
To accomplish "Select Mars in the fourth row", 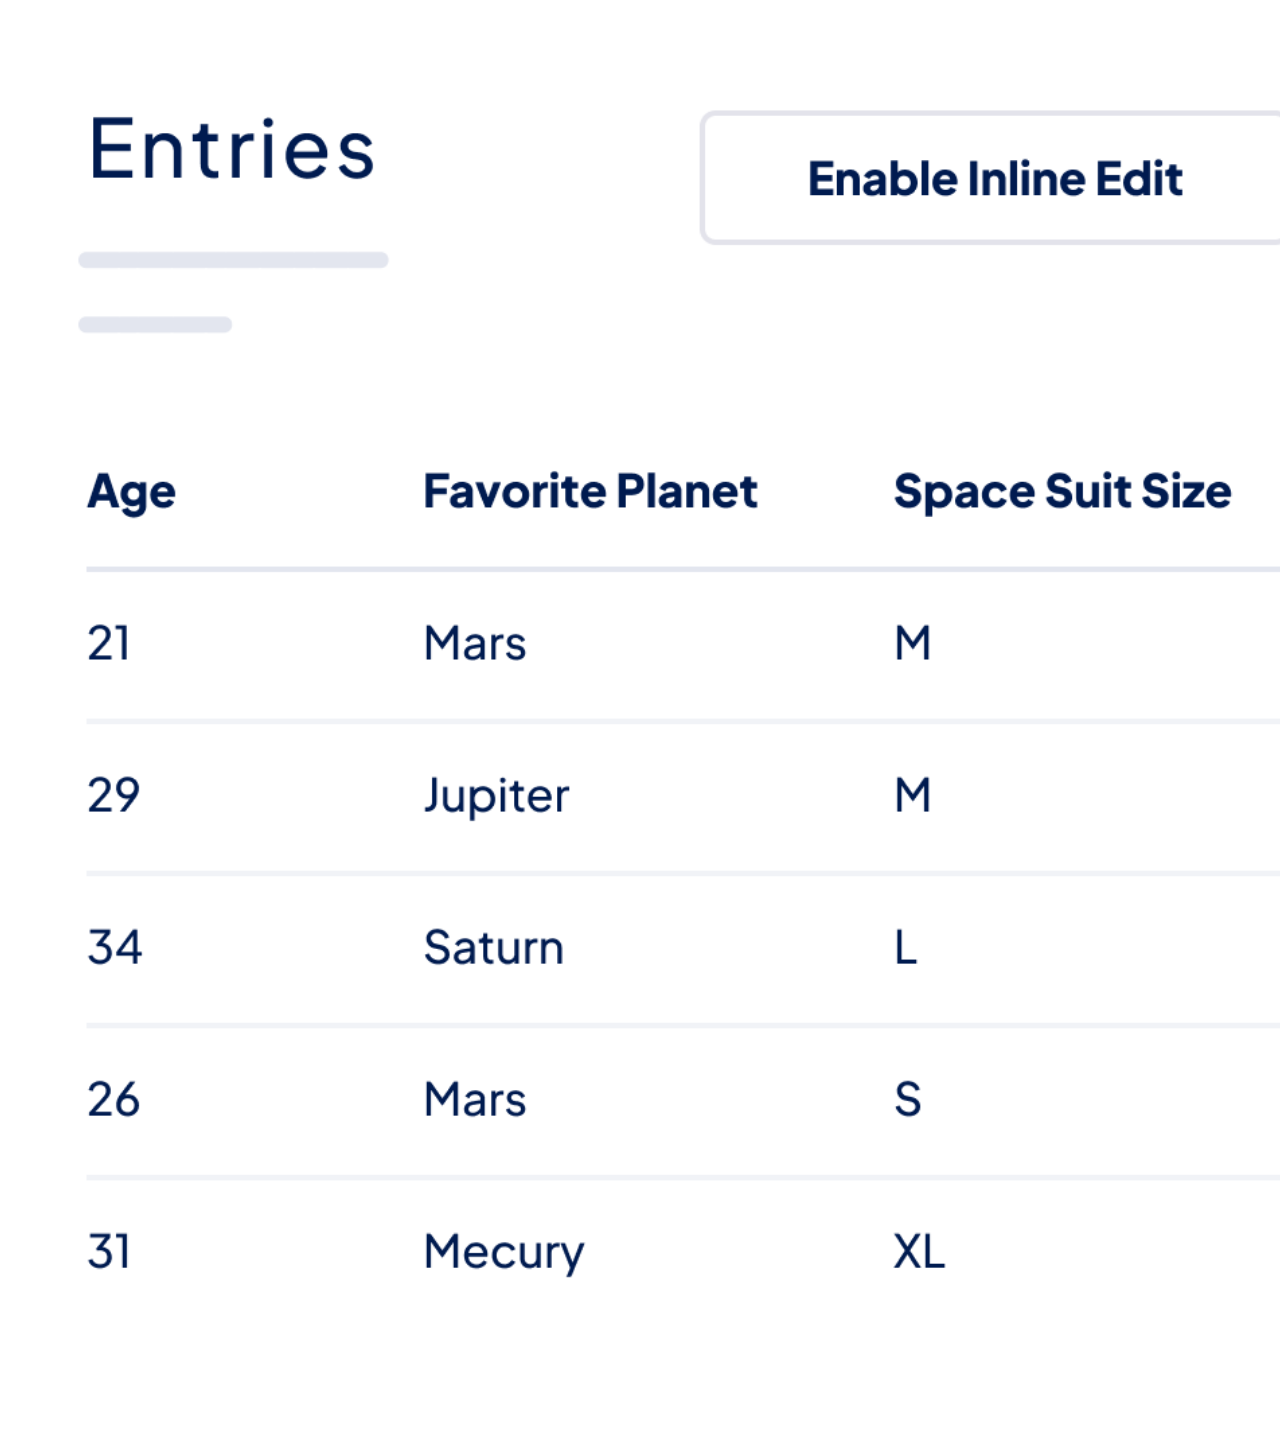I will tap(474, 1099).
